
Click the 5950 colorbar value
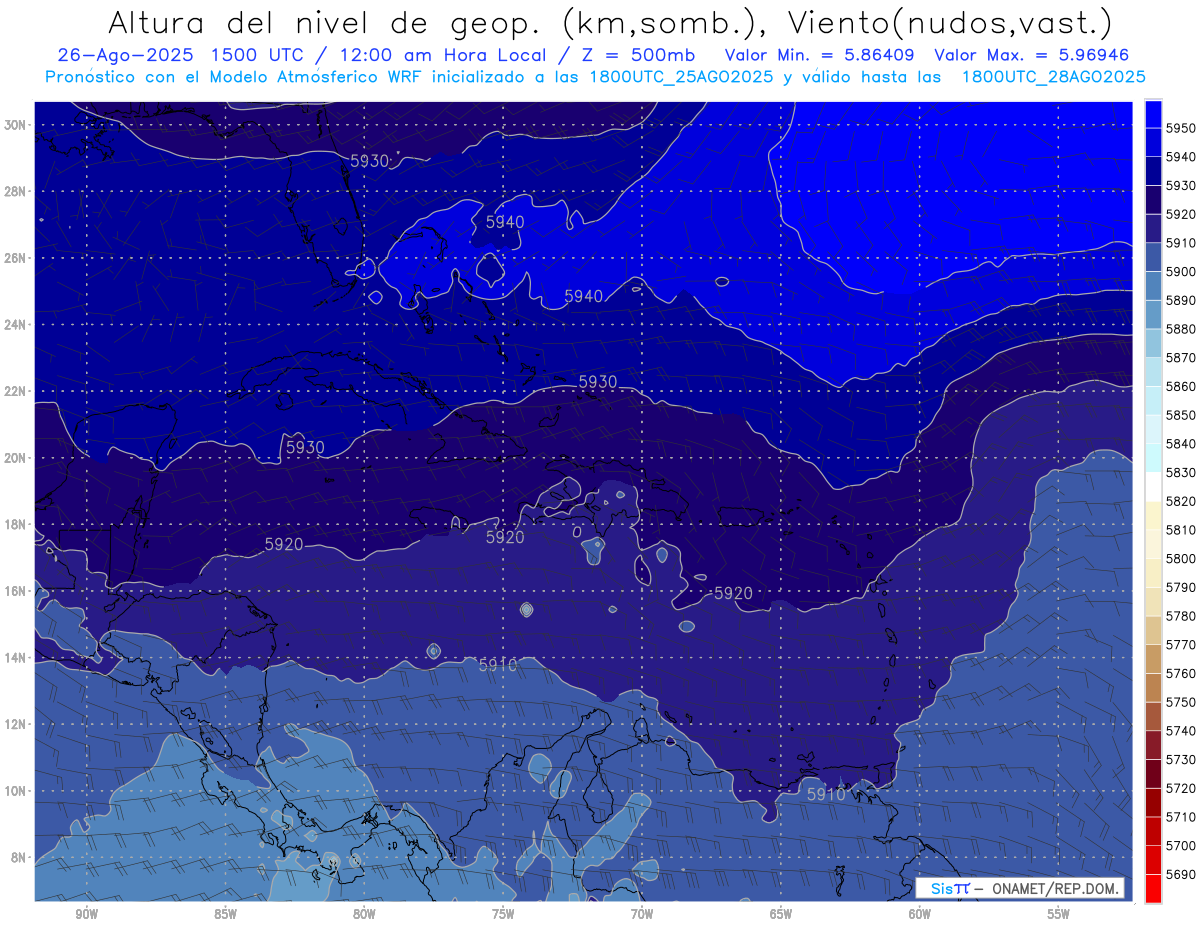pyautogui.click(x=1181, y=128)
